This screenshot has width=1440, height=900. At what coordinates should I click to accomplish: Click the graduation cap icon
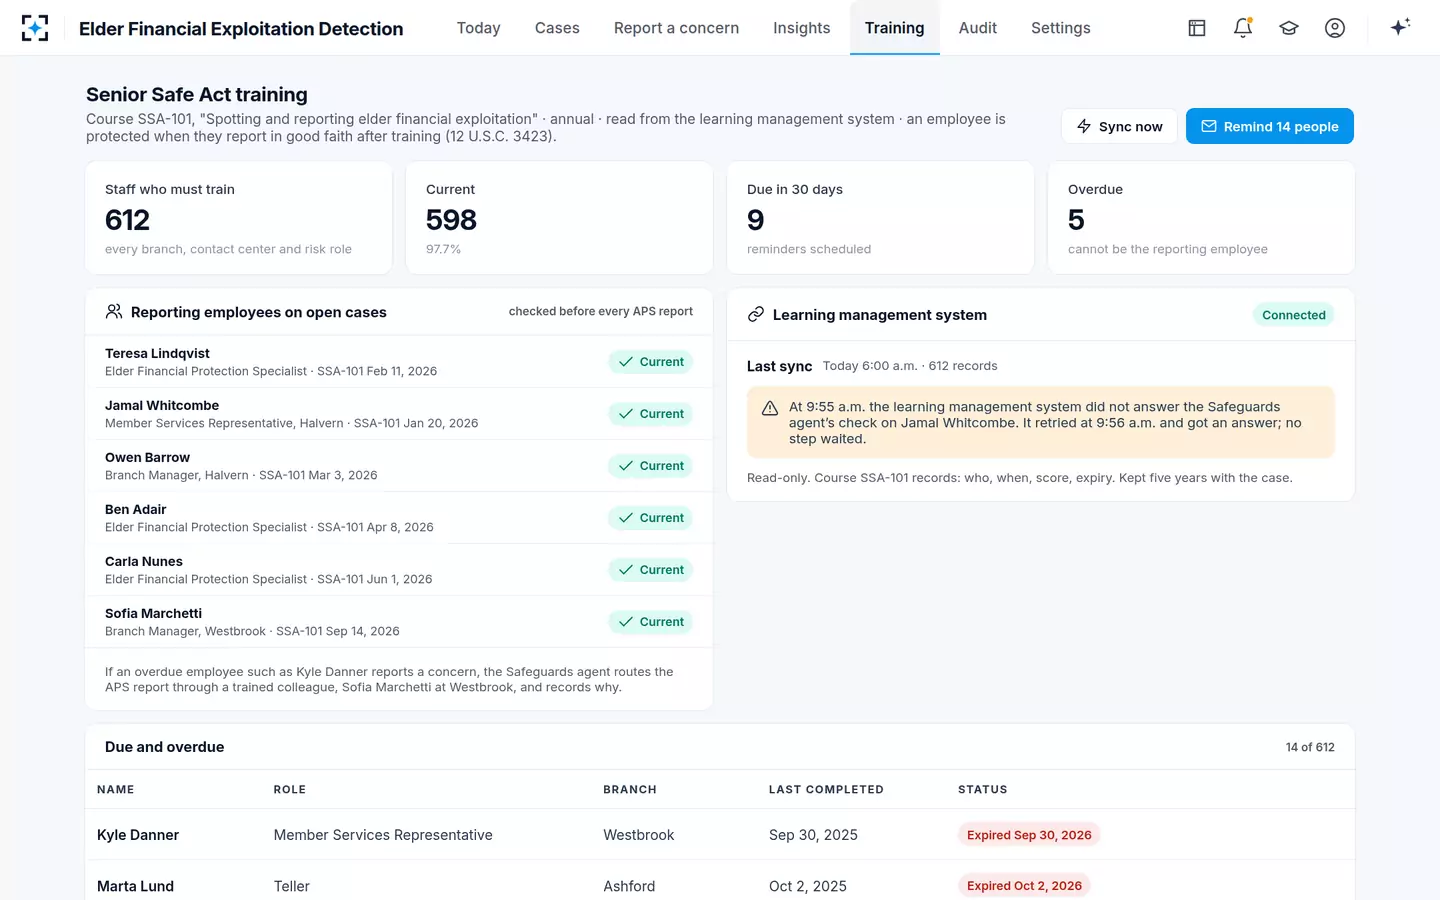coord(1289,28)
